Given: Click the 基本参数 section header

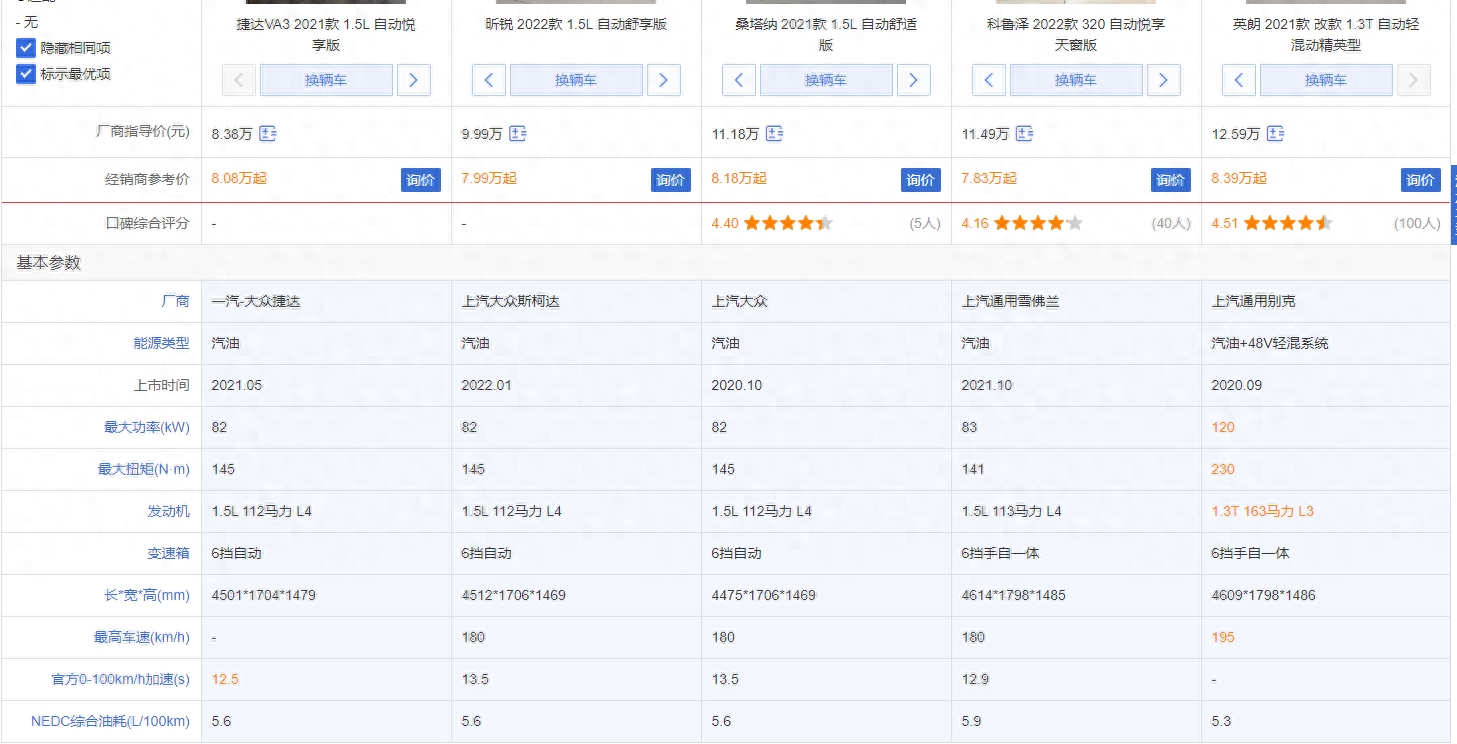Looking at the screenshot, I should pos(48,263).
